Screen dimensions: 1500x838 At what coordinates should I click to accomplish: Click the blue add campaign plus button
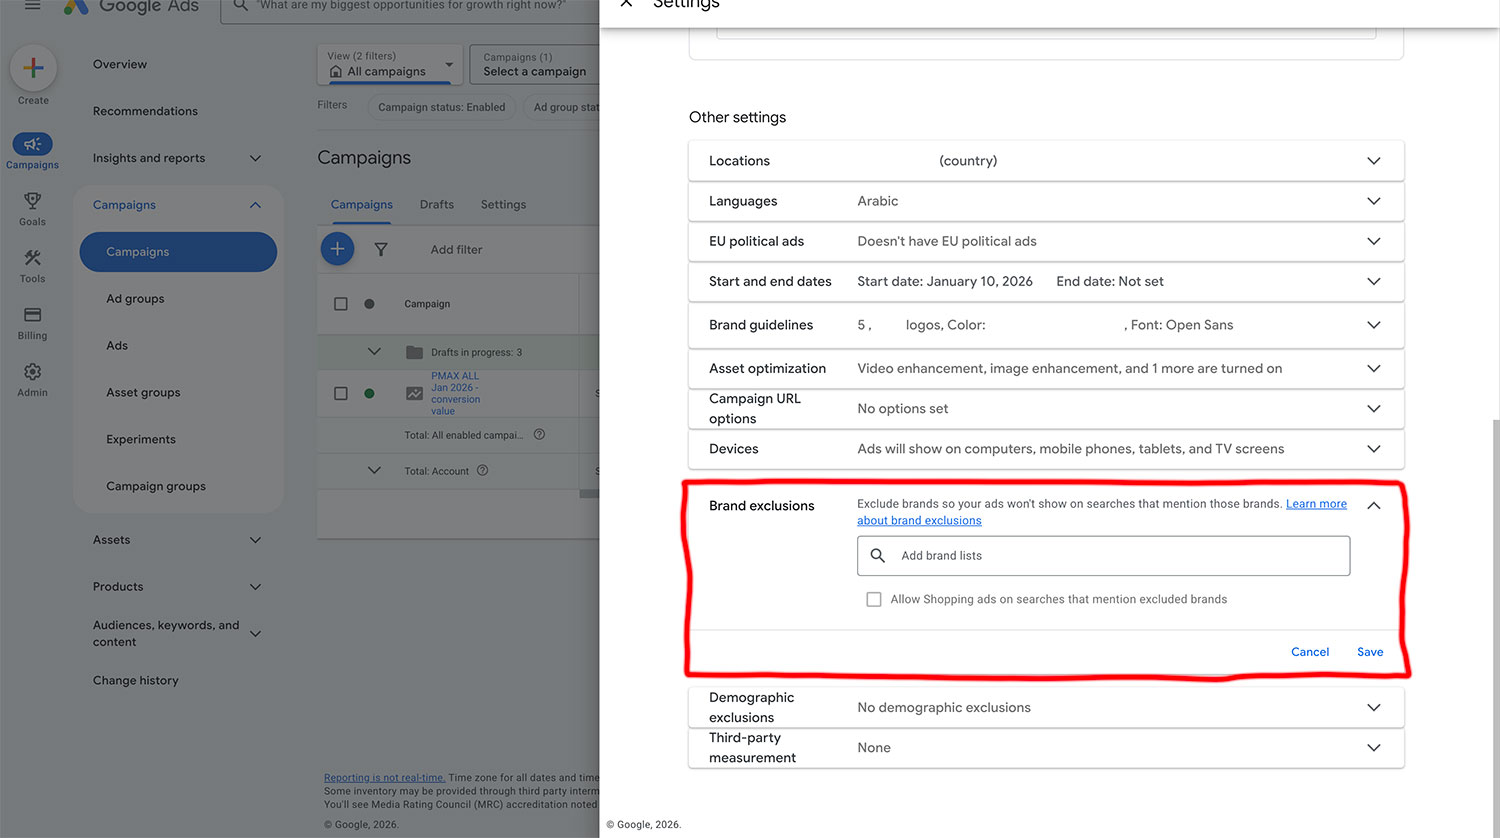[x=337, y=249]
